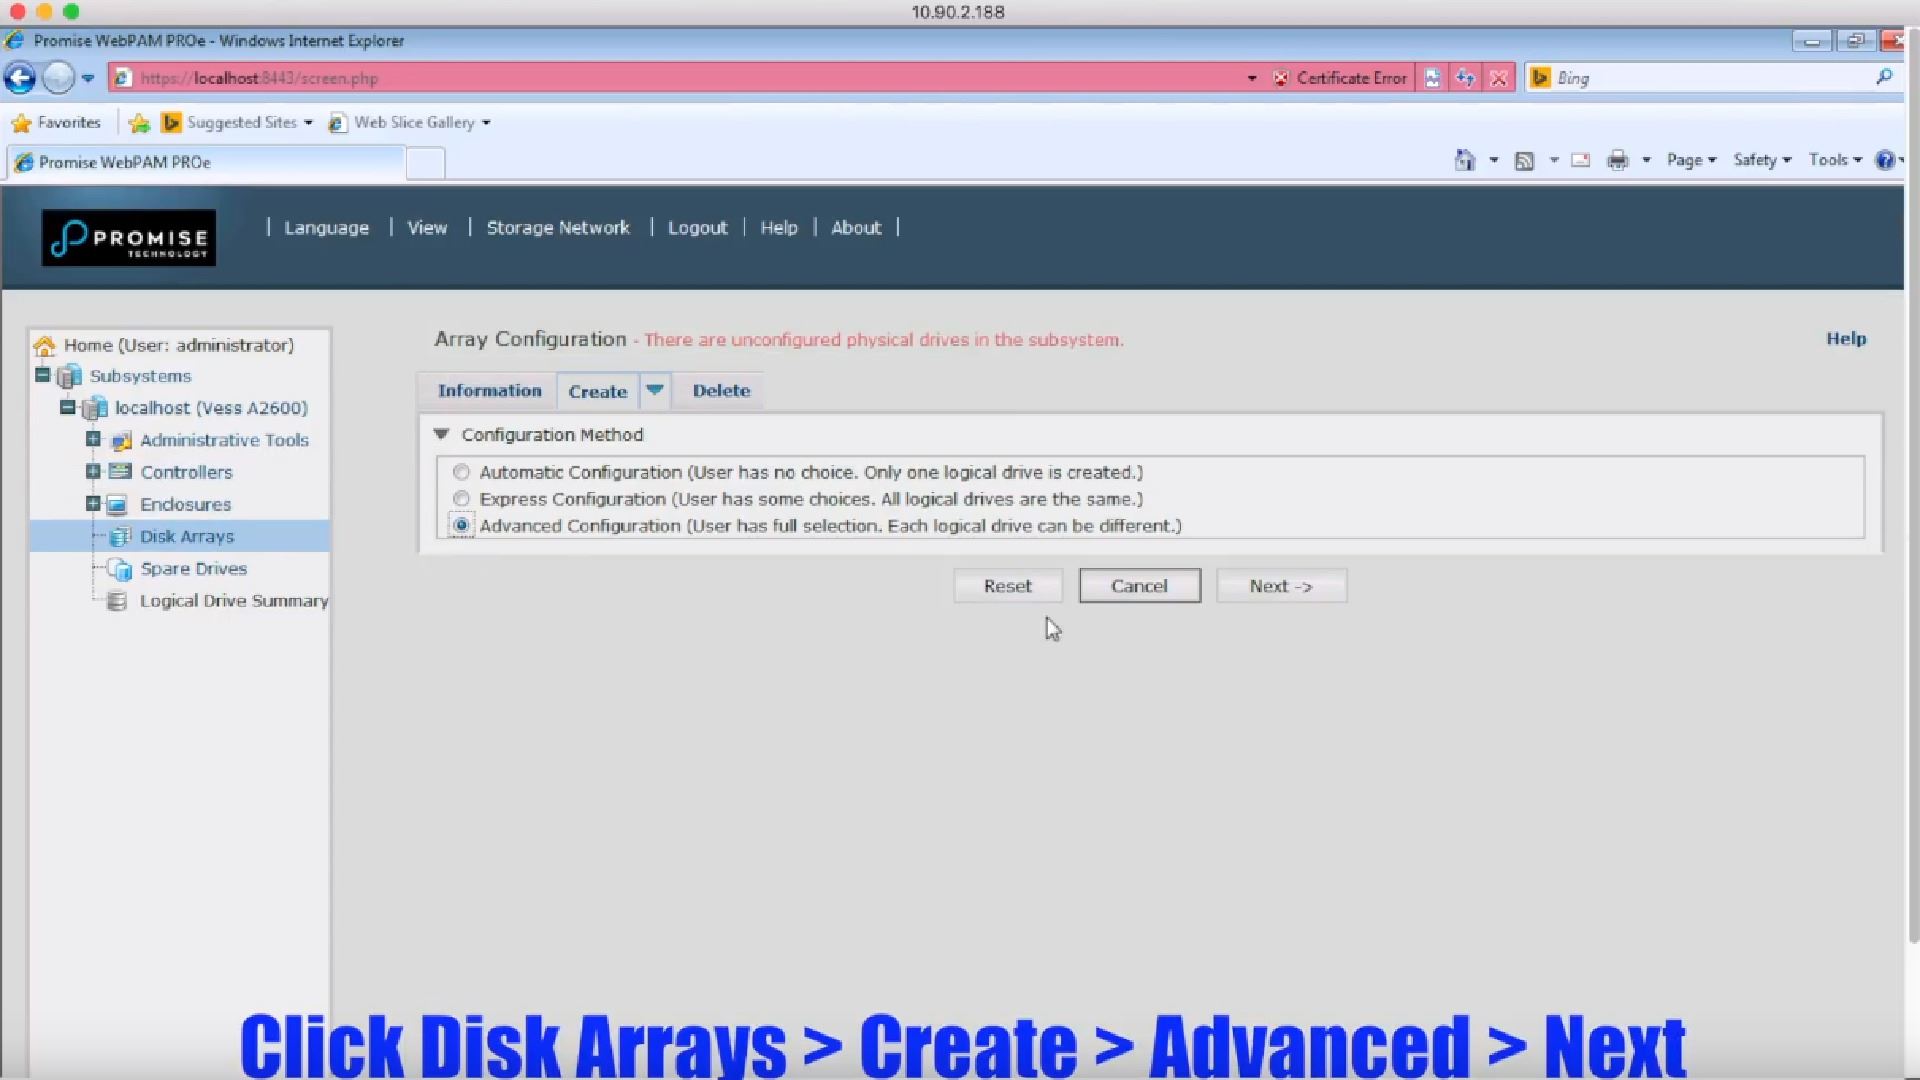Open the Create tab dropdown arrow
The width and height of the screenshot is (1920, 1080).
(x=655, y=390)
